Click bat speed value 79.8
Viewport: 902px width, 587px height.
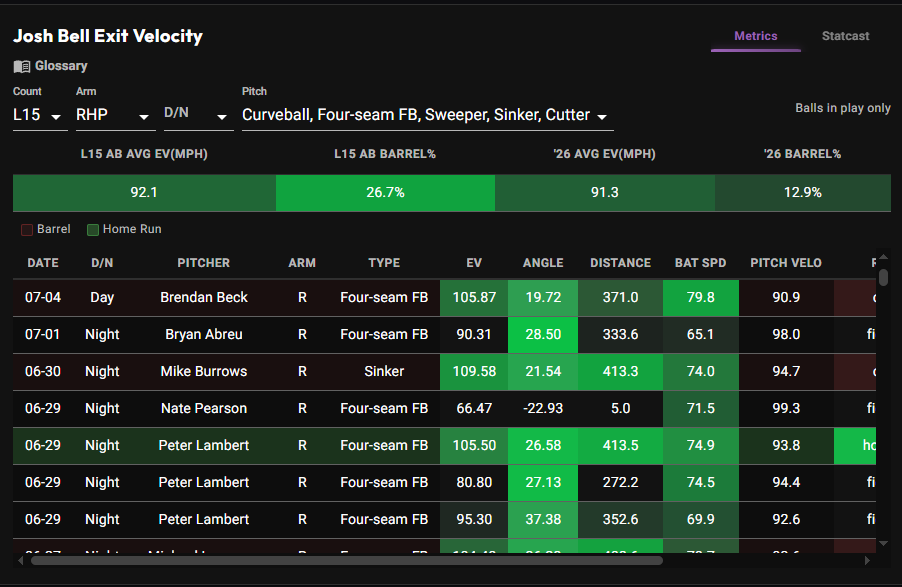point(701,298)
